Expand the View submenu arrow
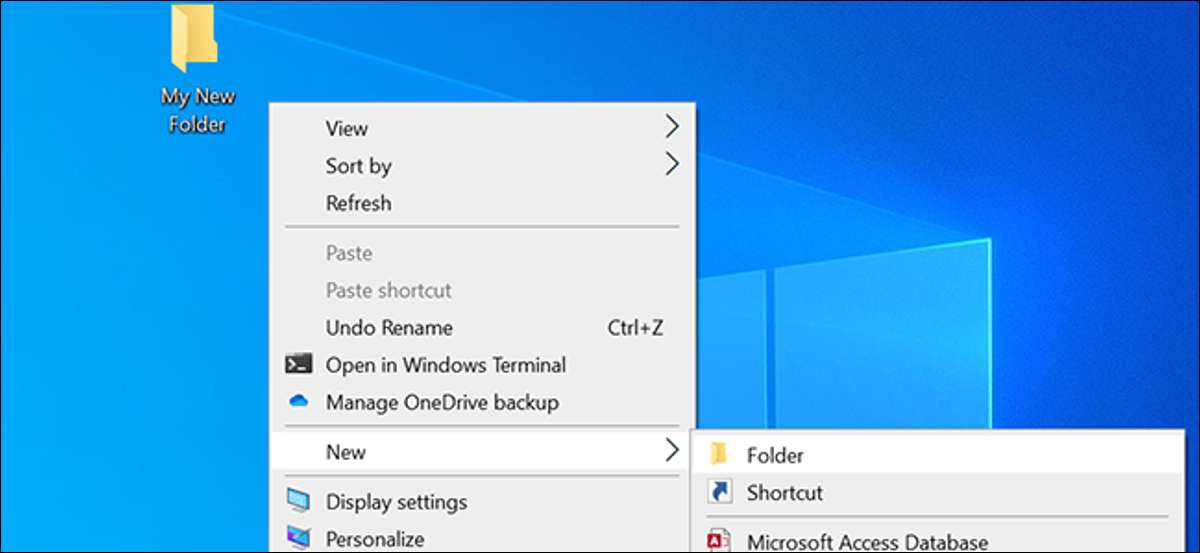The image size is (1200, 553). click(672, 127)
